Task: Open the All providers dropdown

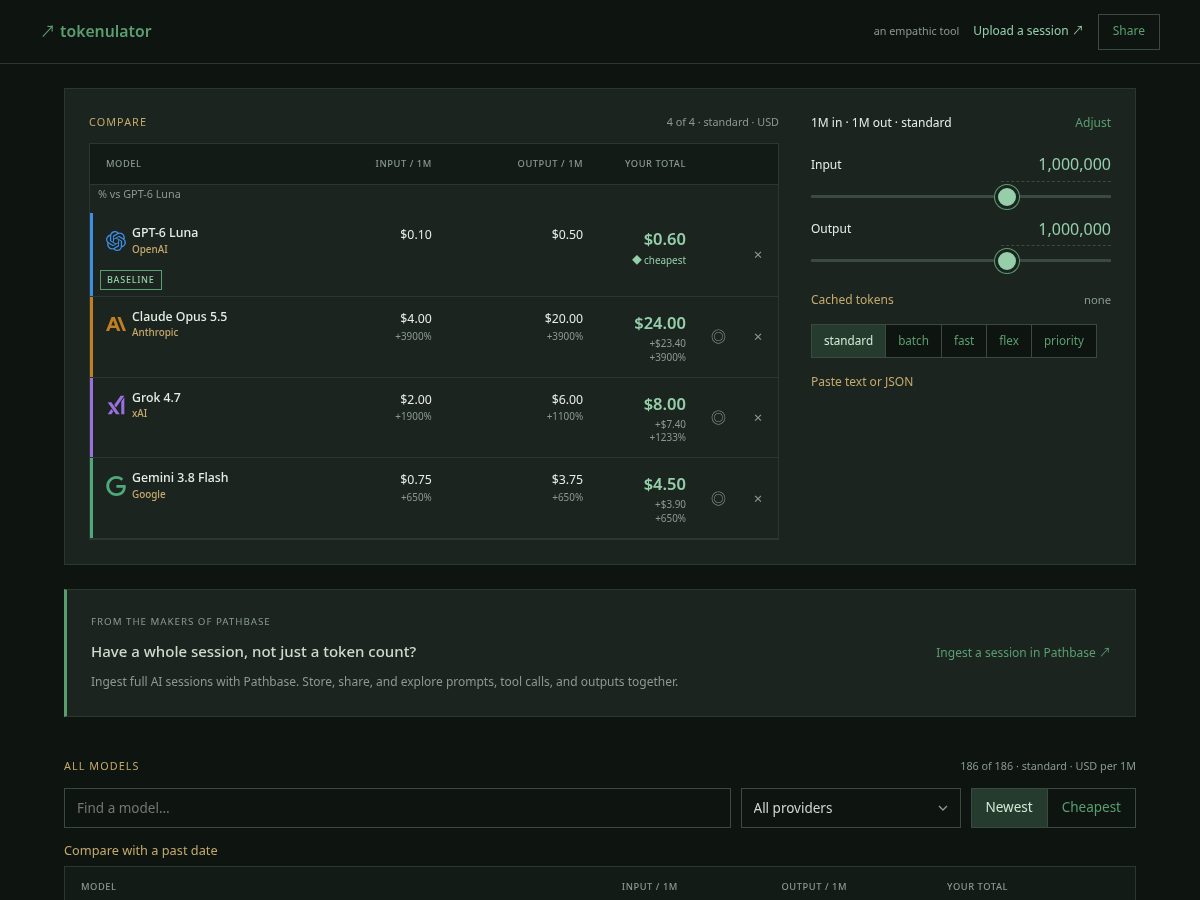Action: tap(850, 808)
